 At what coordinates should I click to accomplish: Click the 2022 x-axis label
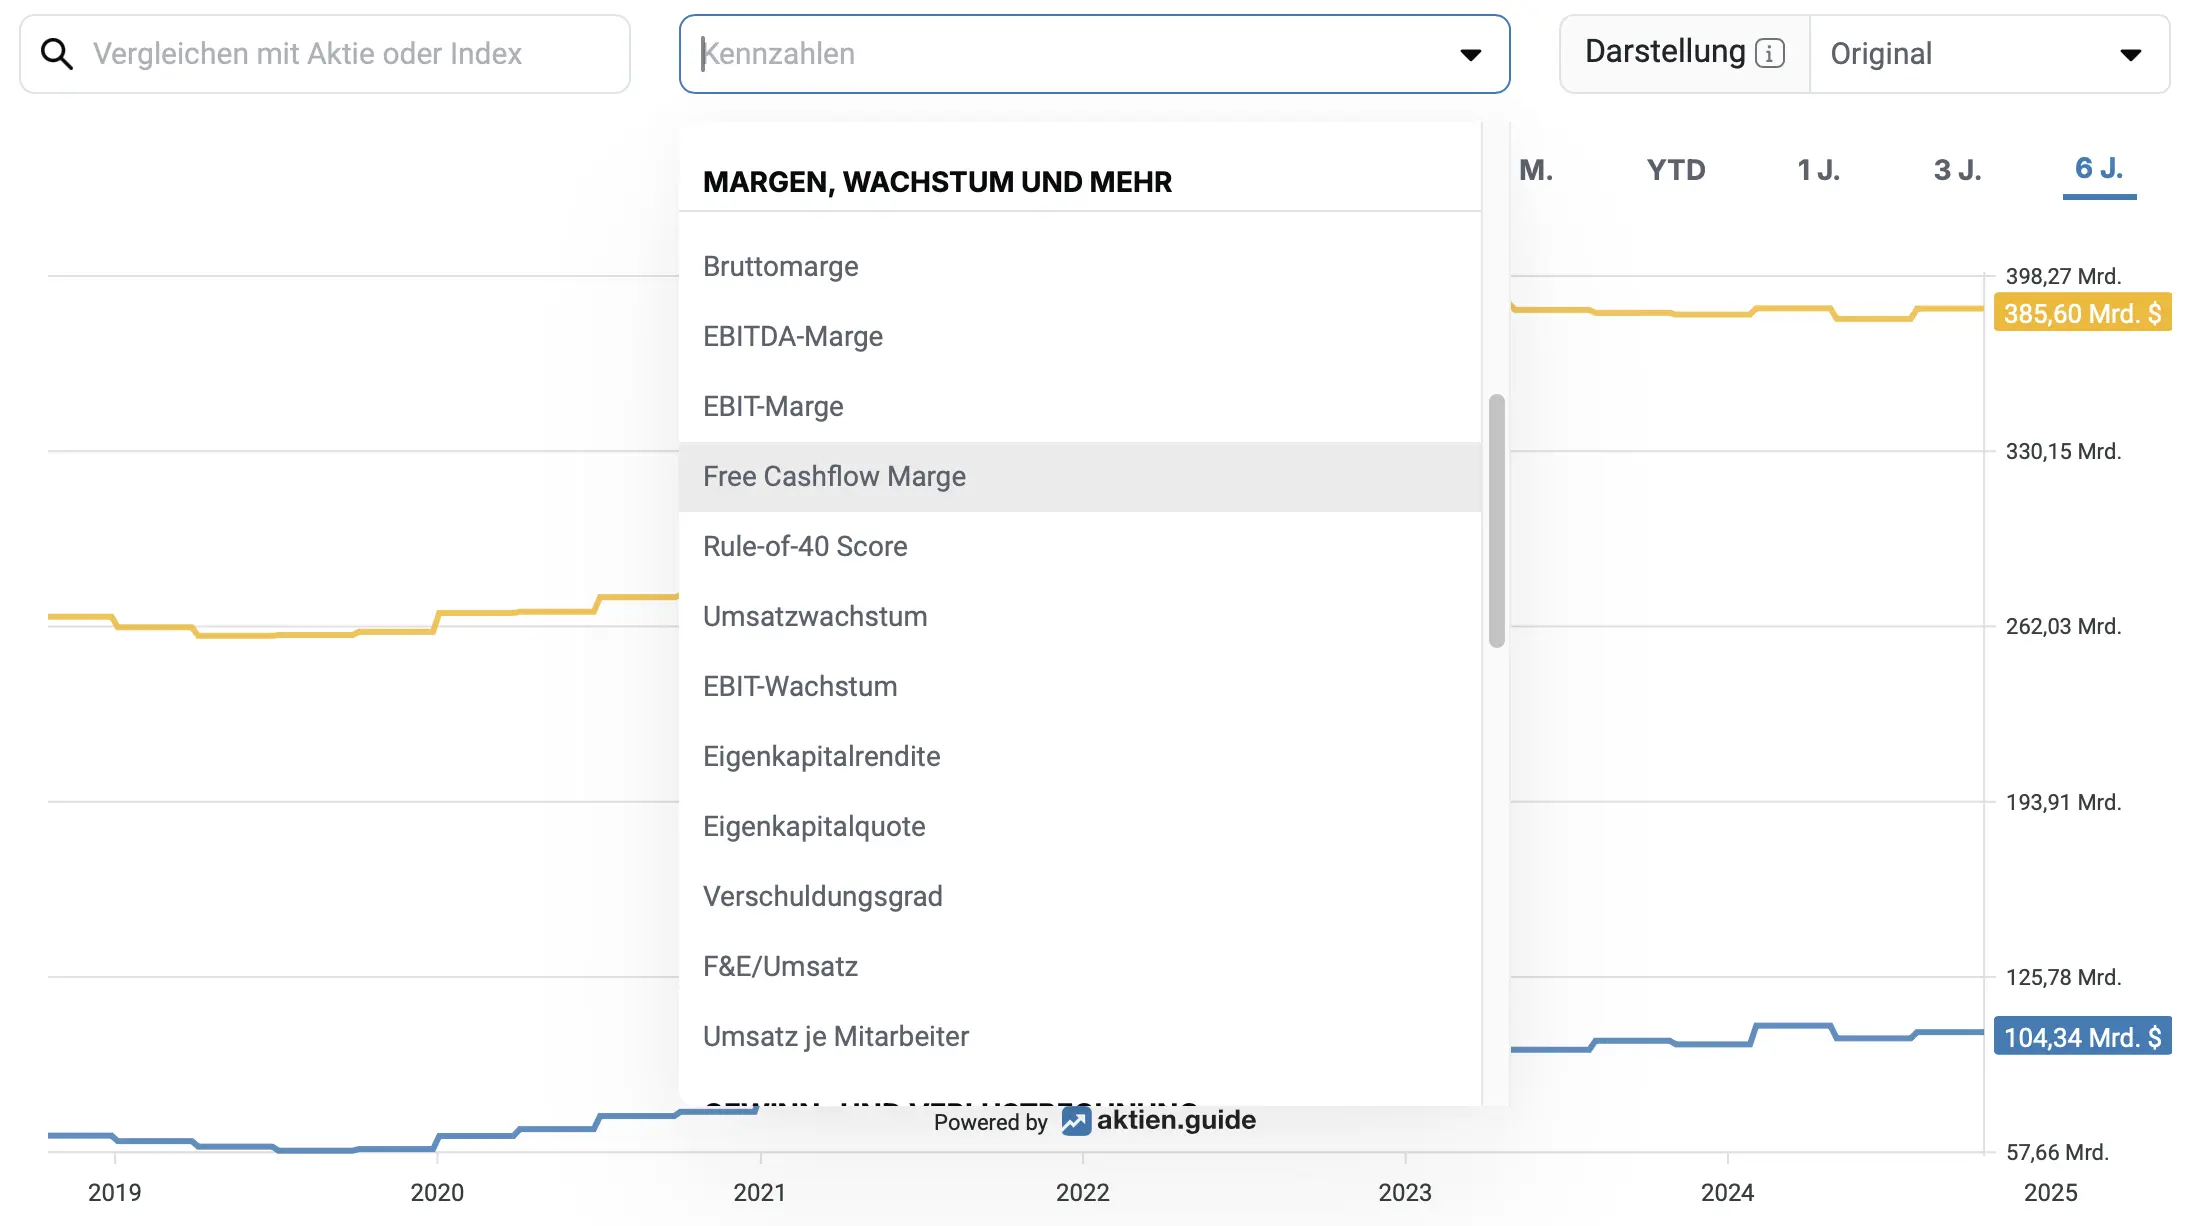[x=1083, y=1193]
